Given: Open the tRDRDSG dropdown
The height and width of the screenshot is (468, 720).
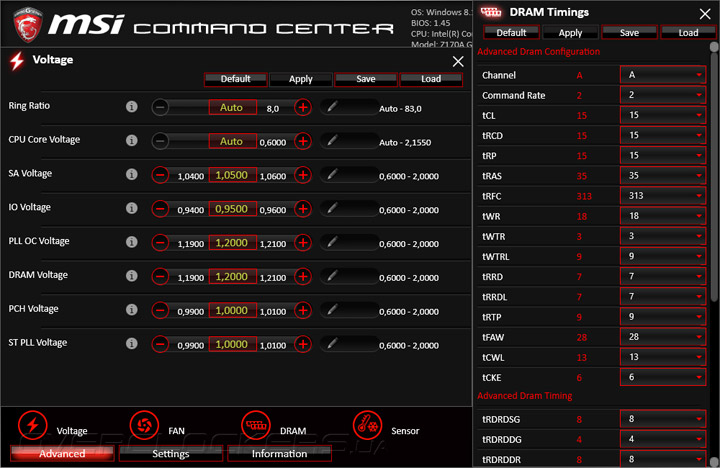Looking at the screenshot, I should pyautogui.click(x=663, y=419).
